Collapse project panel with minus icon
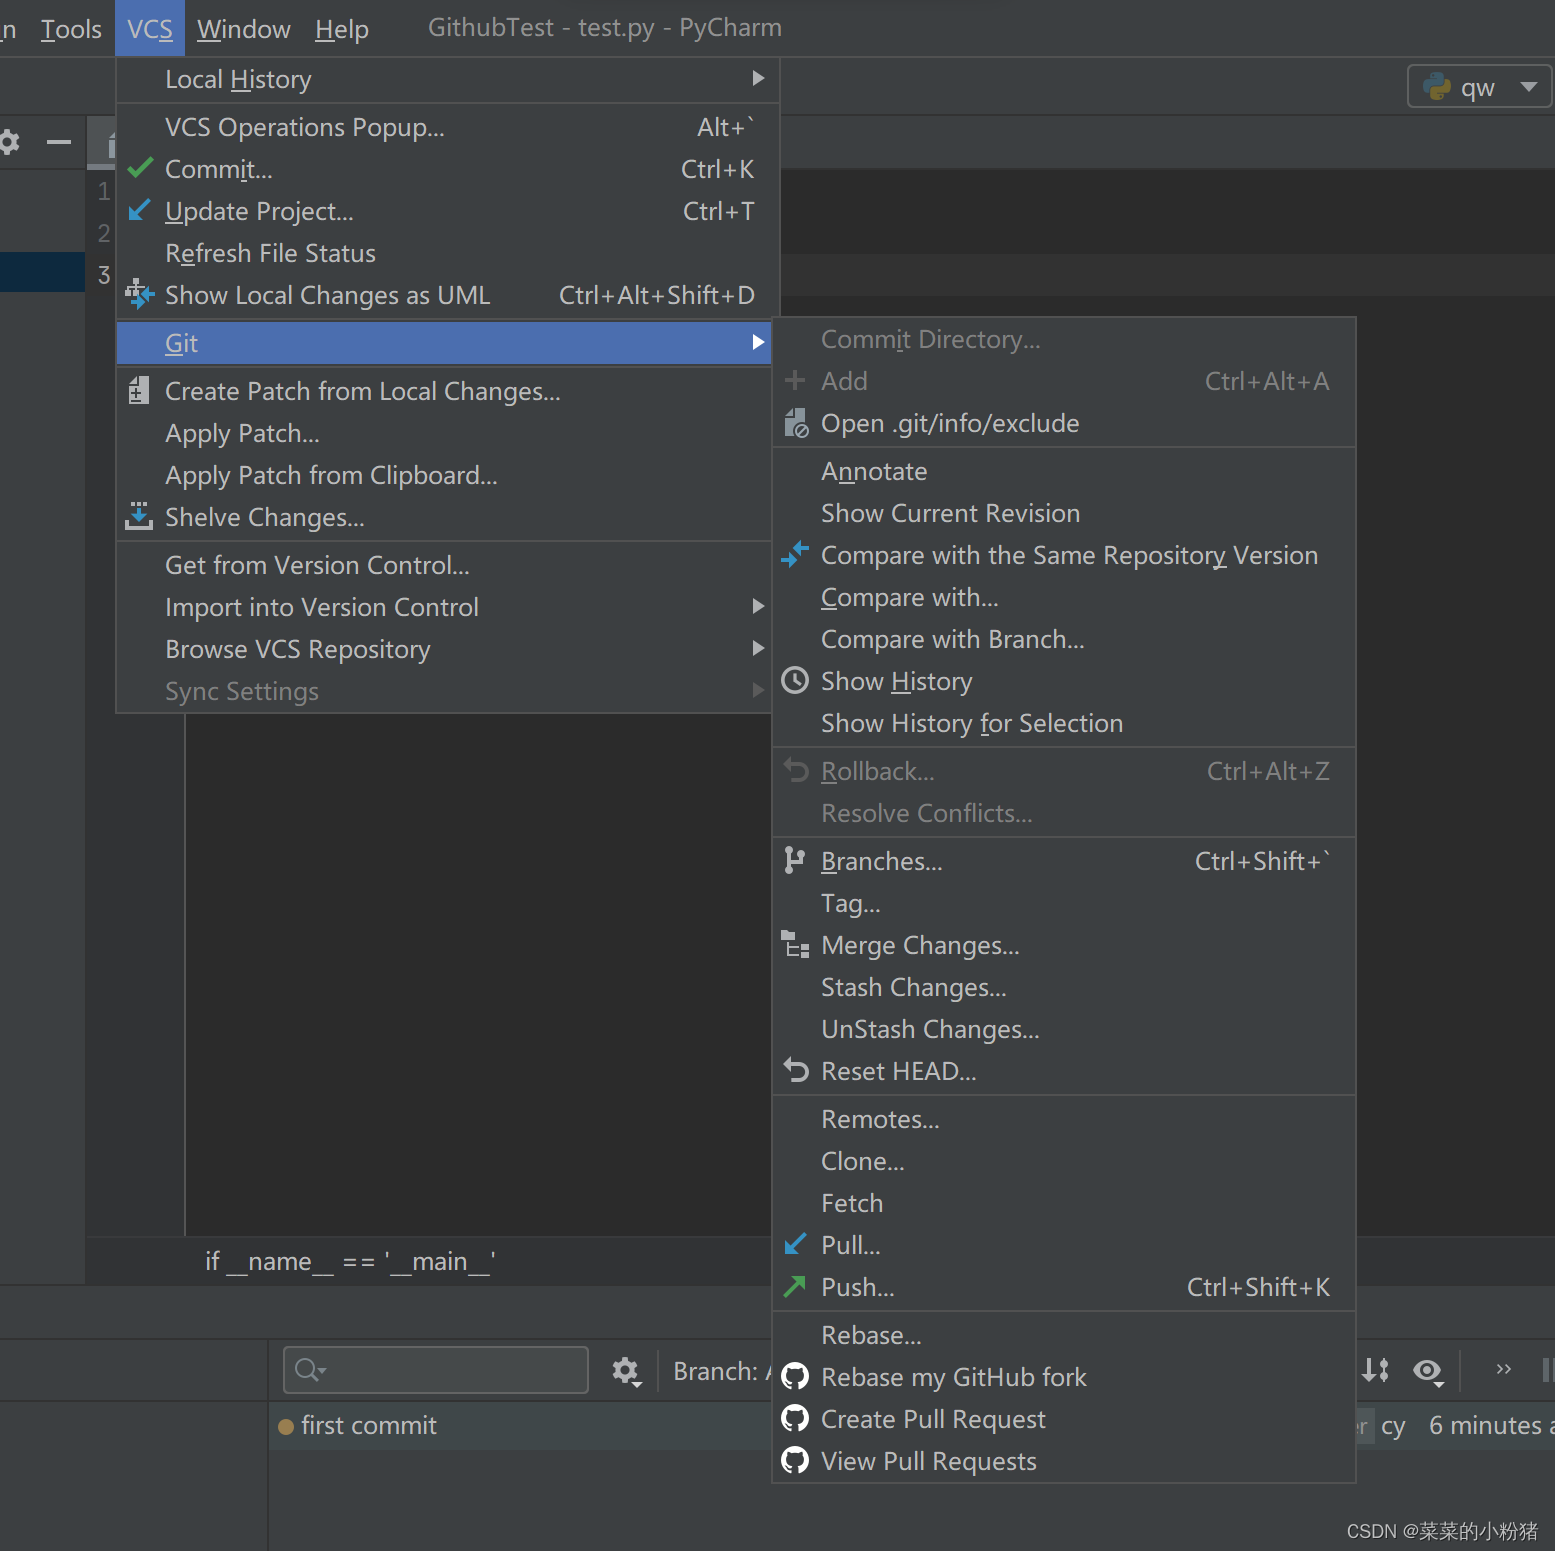Image resolution: width=1555 pixels, height=1551 pixels. [59, 142]
